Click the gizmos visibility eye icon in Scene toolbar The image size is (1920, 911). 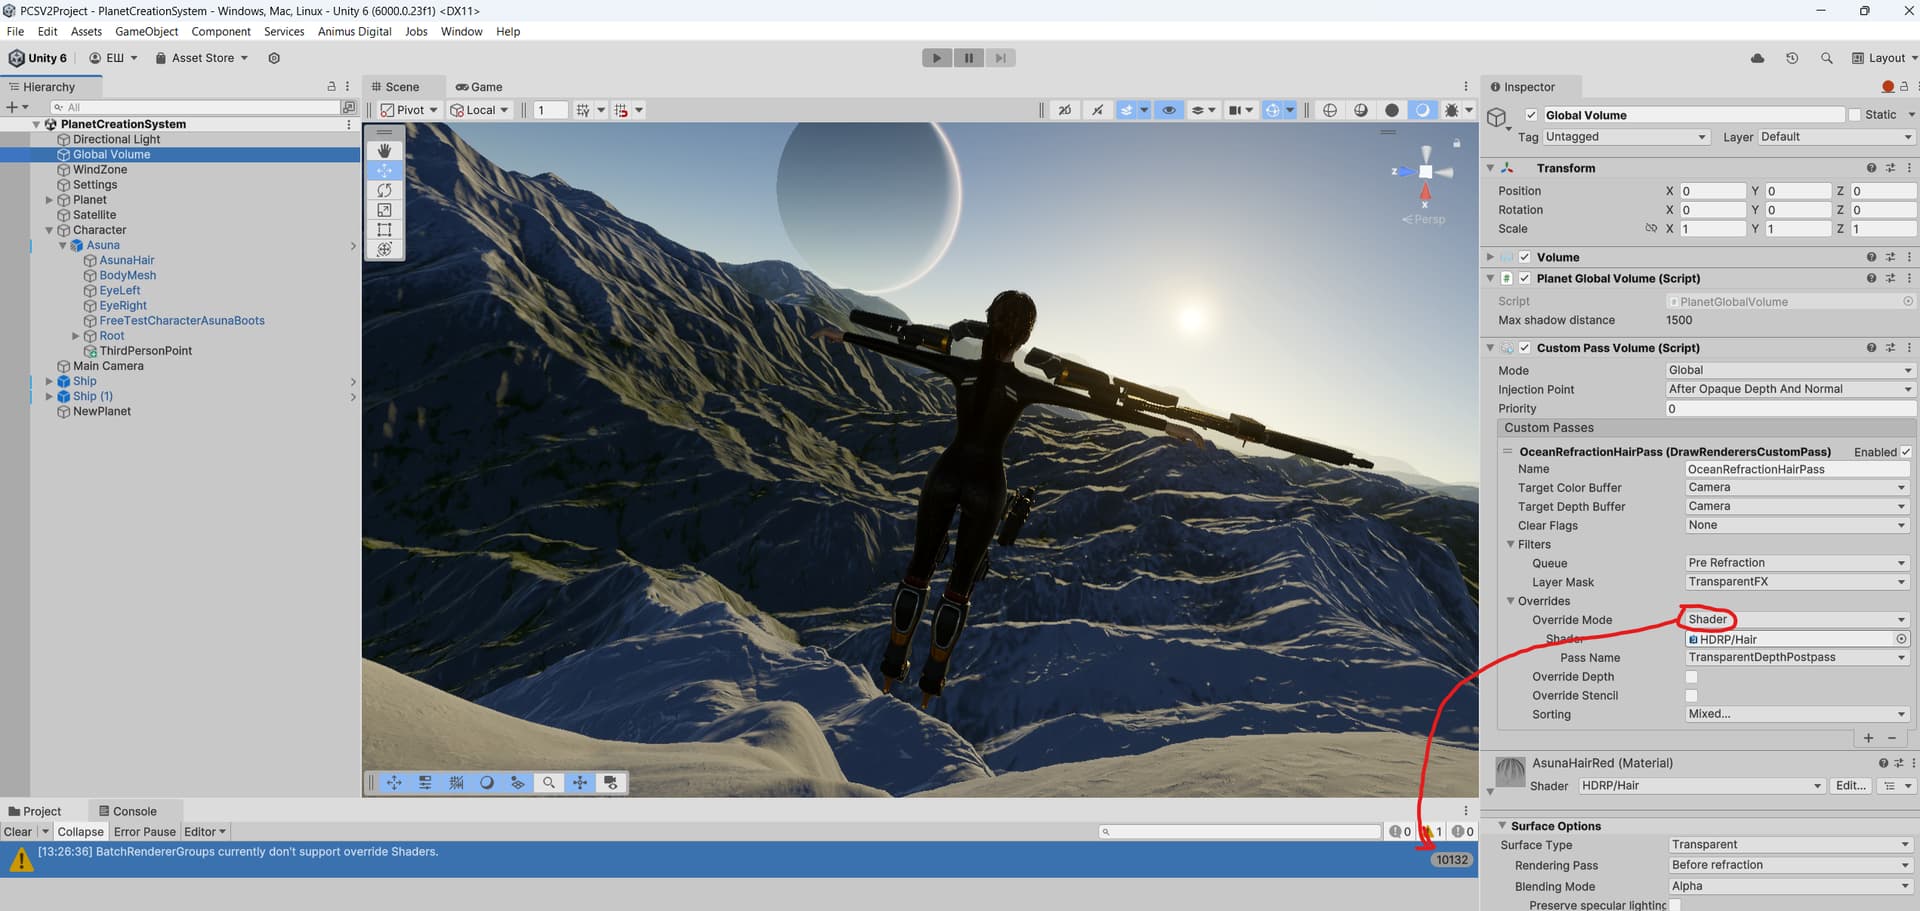(x=1169, y=110)
